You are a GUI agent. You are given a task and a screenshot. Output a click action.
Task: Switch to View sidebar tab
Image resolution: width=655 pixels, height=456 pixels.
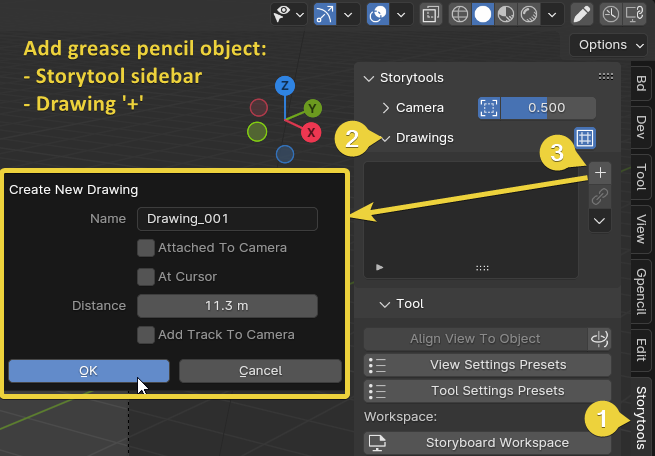[x=642, y=229]
